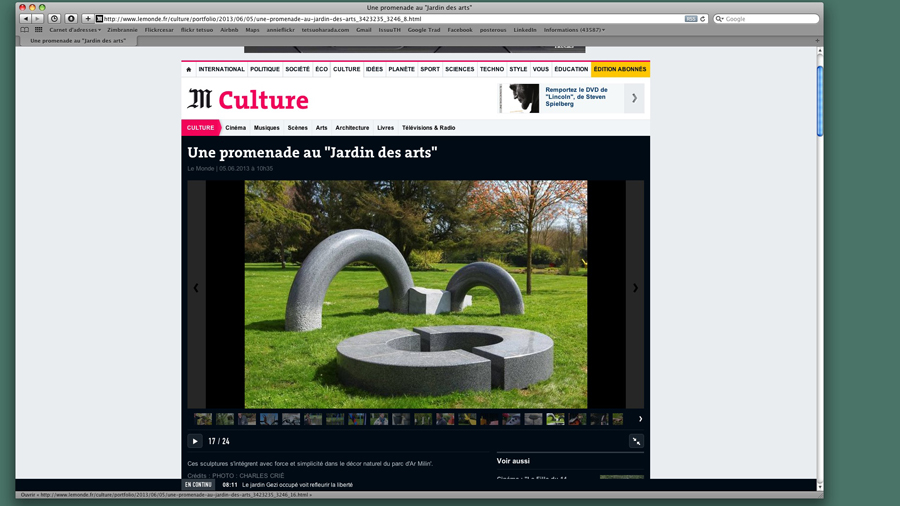900x506 pixels.
Task: Open the Zimbrannie bookmark
Action: click(x=122, y=30)
